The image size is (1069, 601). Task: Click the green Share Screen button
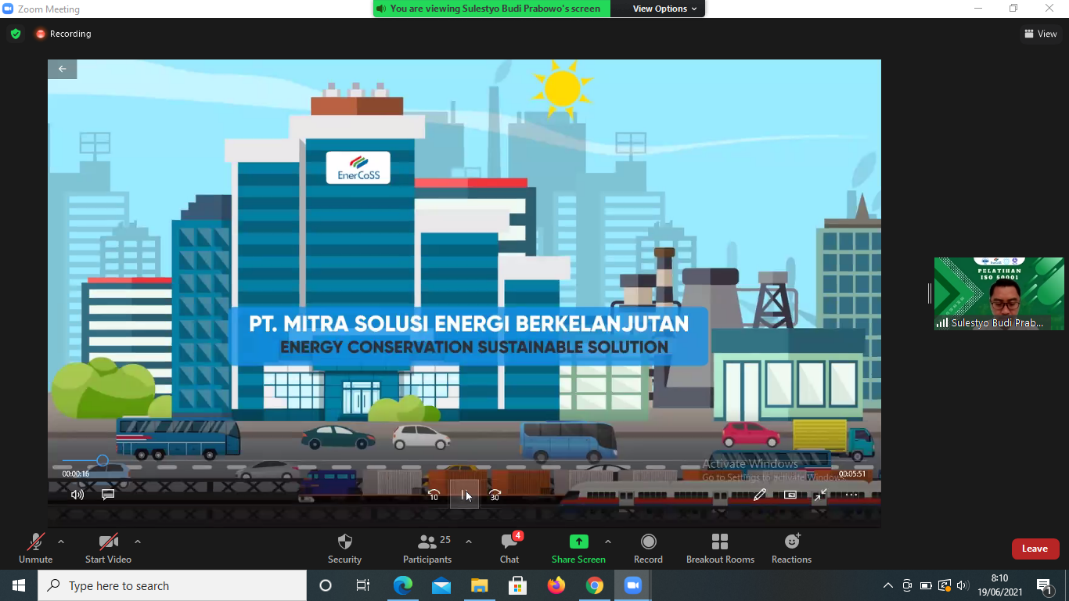578,549
